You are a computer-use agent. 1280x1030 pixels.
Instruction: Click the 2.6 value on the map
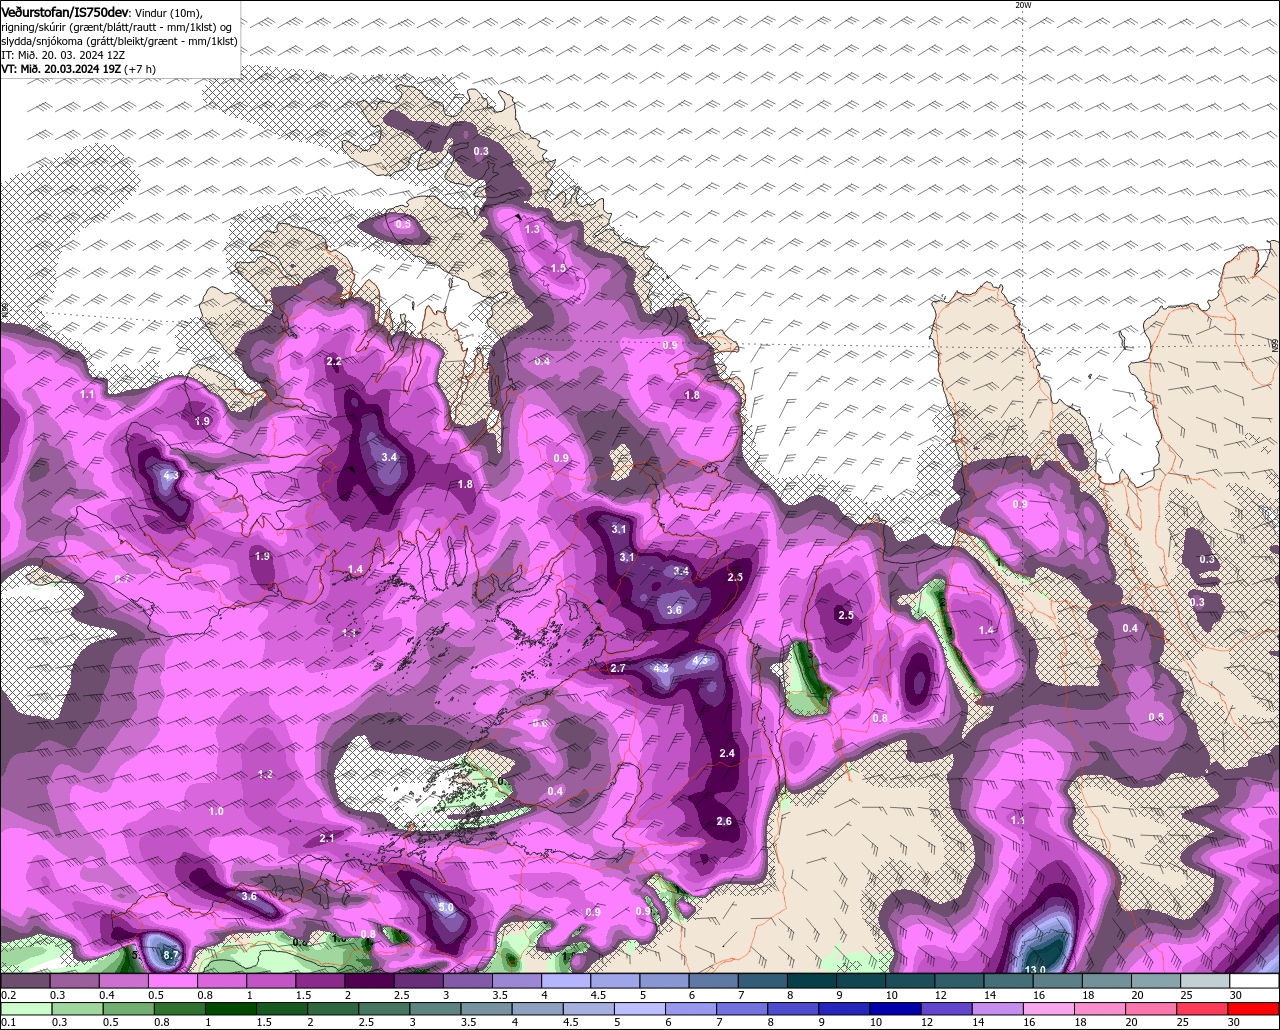point(725,821)
